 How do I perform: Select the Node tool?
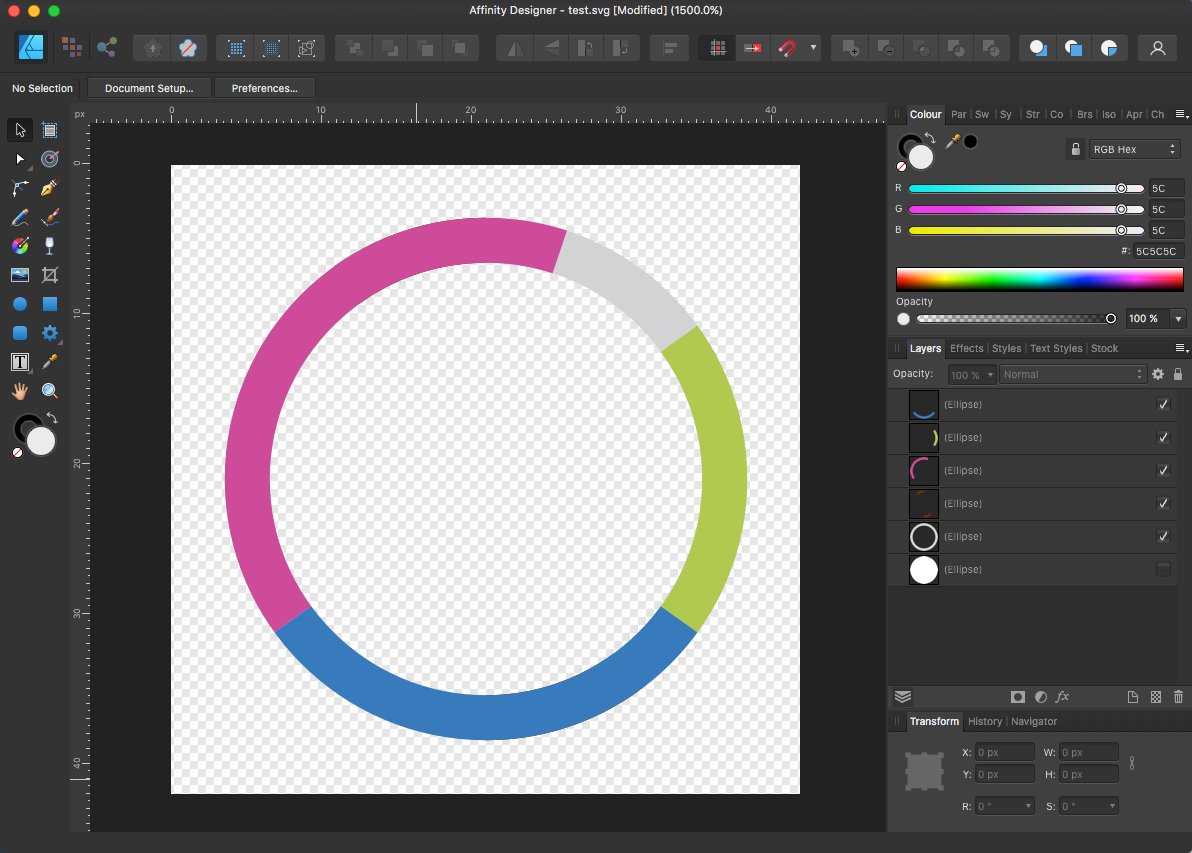point(20,159)
